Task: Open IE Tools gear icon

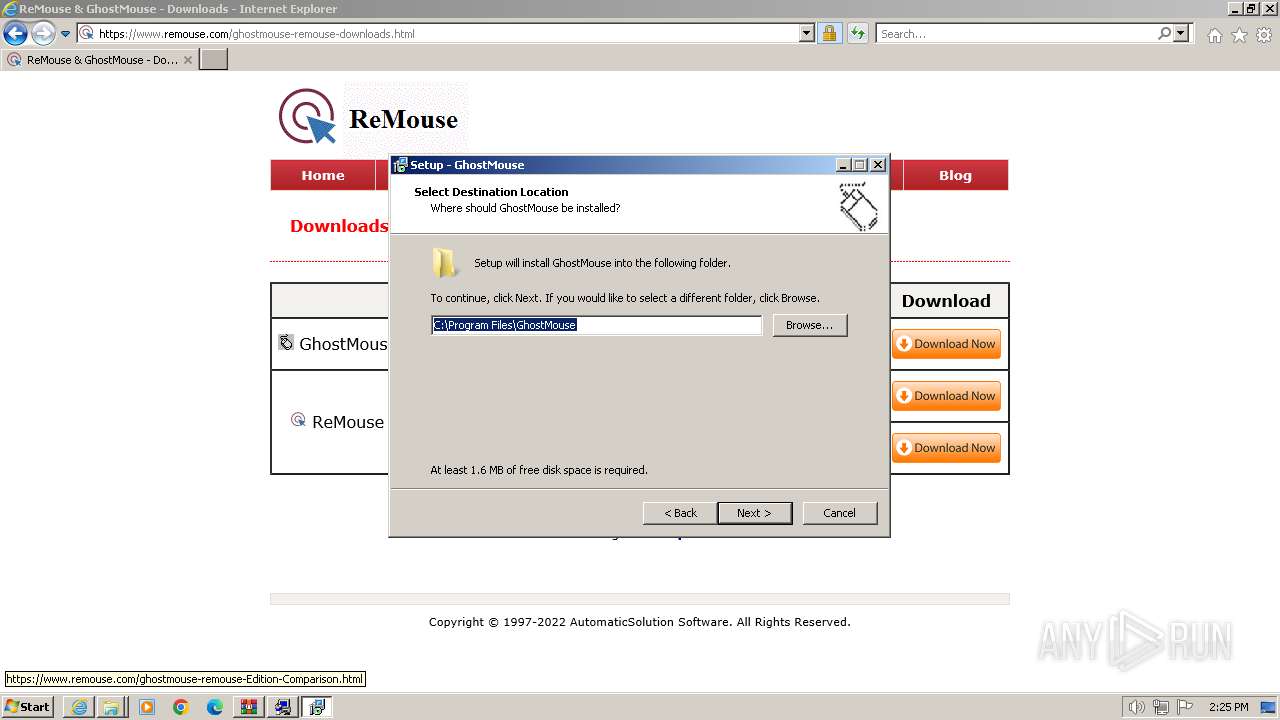Action: [1264, 35]
